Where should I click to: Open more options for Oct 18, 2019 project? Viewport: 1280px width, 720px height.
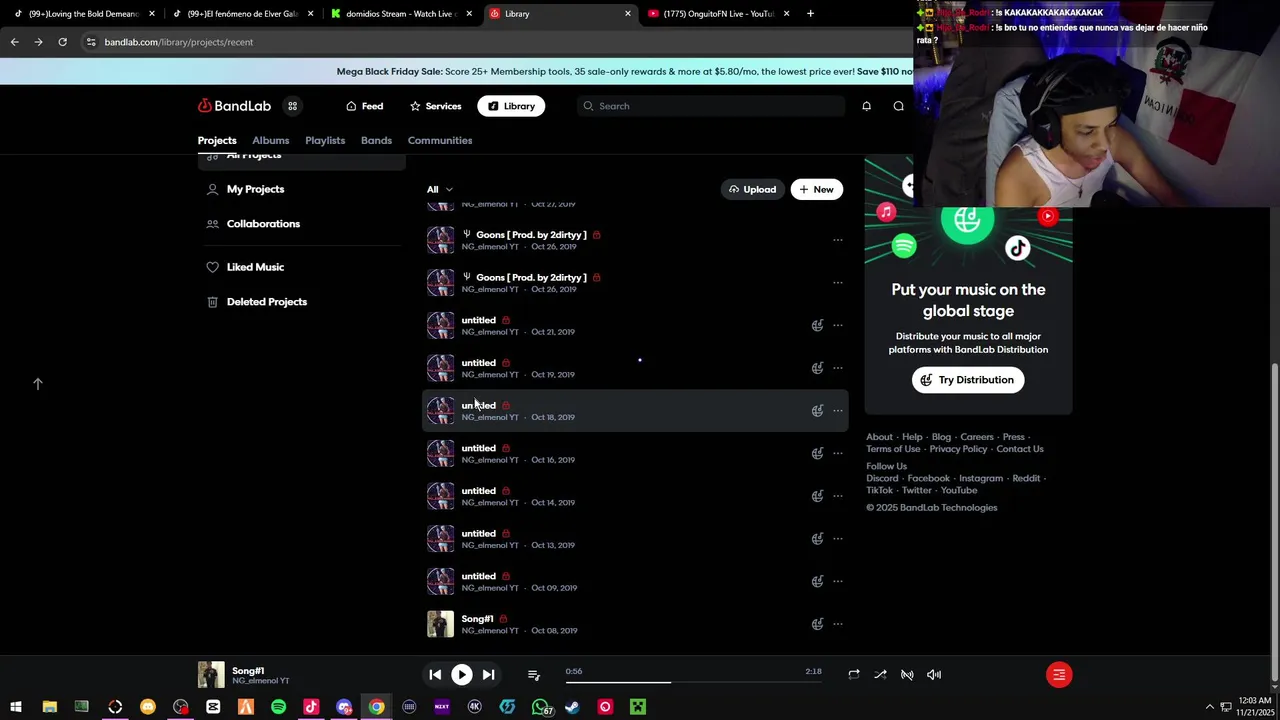(x=838, y=411)
